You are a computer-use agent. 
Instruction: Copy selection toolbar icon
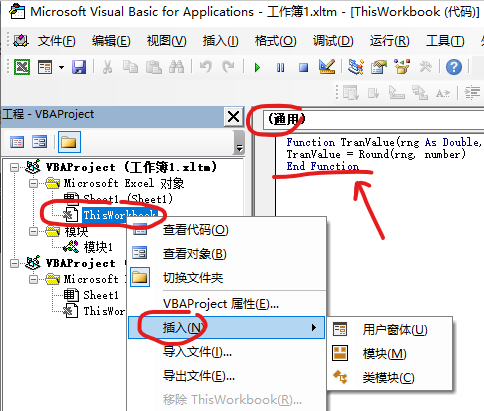coord(130,67)
